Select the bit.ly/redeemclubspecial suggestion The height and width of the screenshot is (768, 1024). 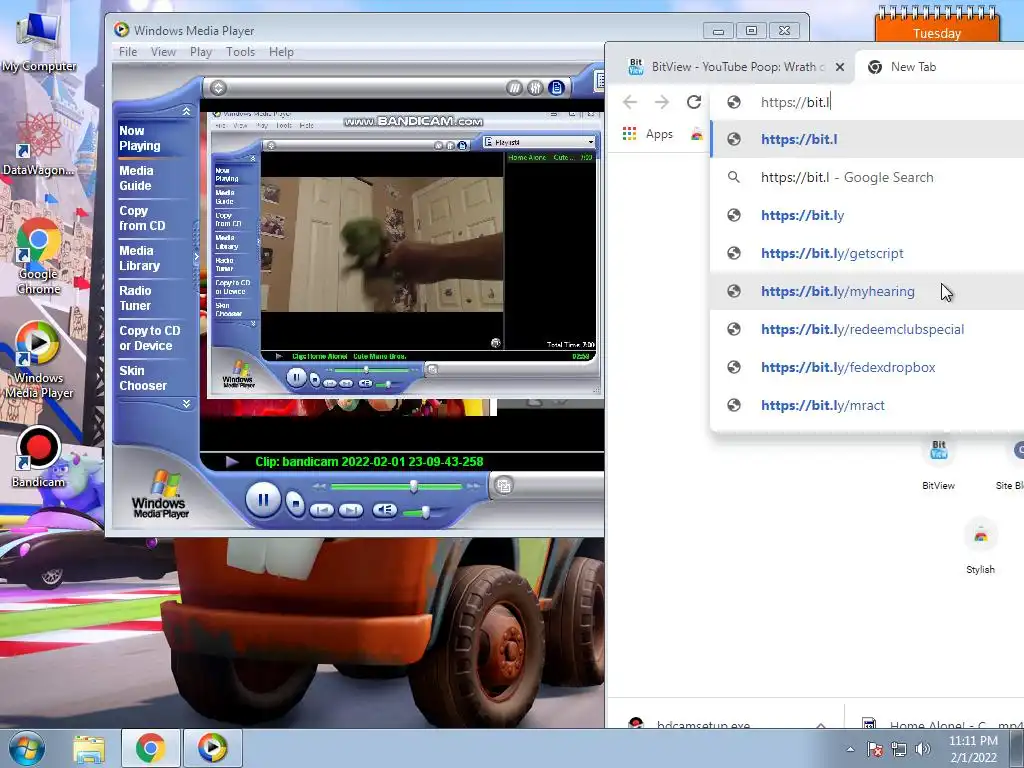coord(867,329)
